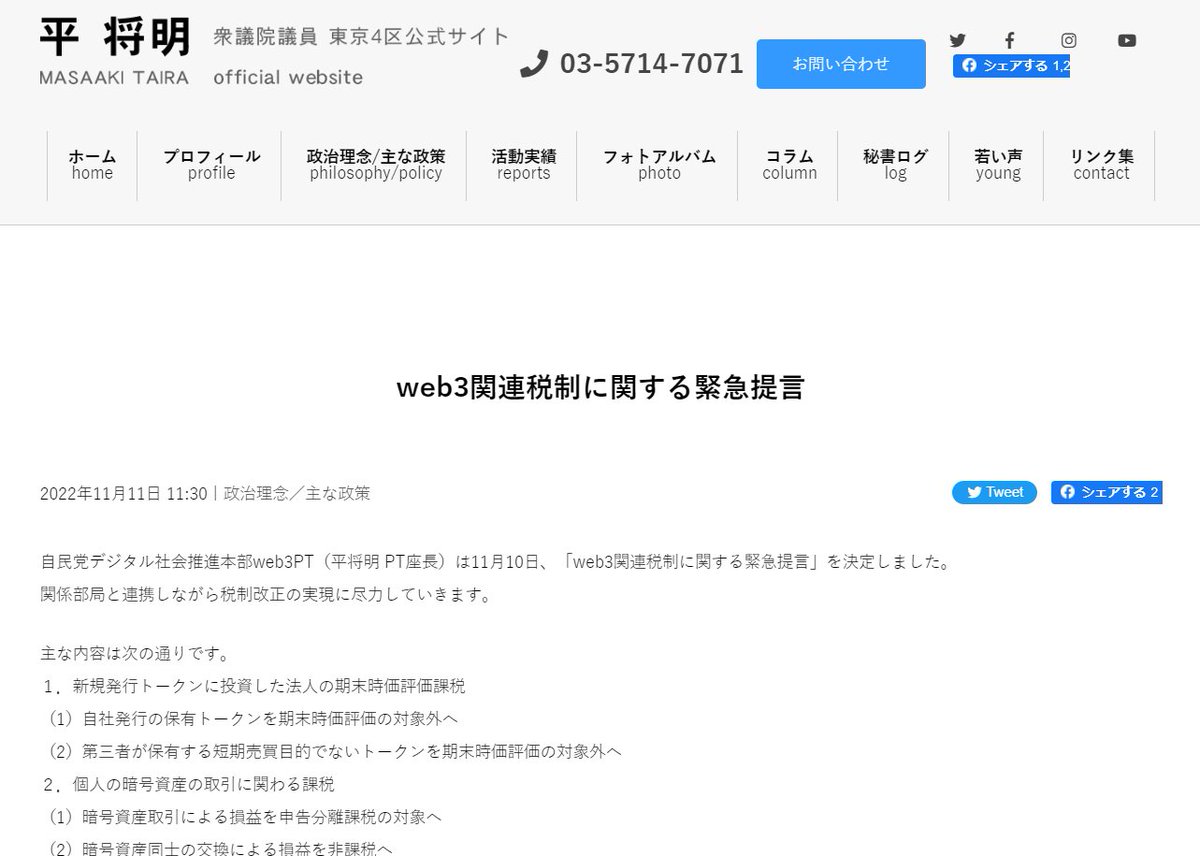Click the 政治理念／主な政策 category link
This screenshot has width=1200, height=856.
point(297,493)
